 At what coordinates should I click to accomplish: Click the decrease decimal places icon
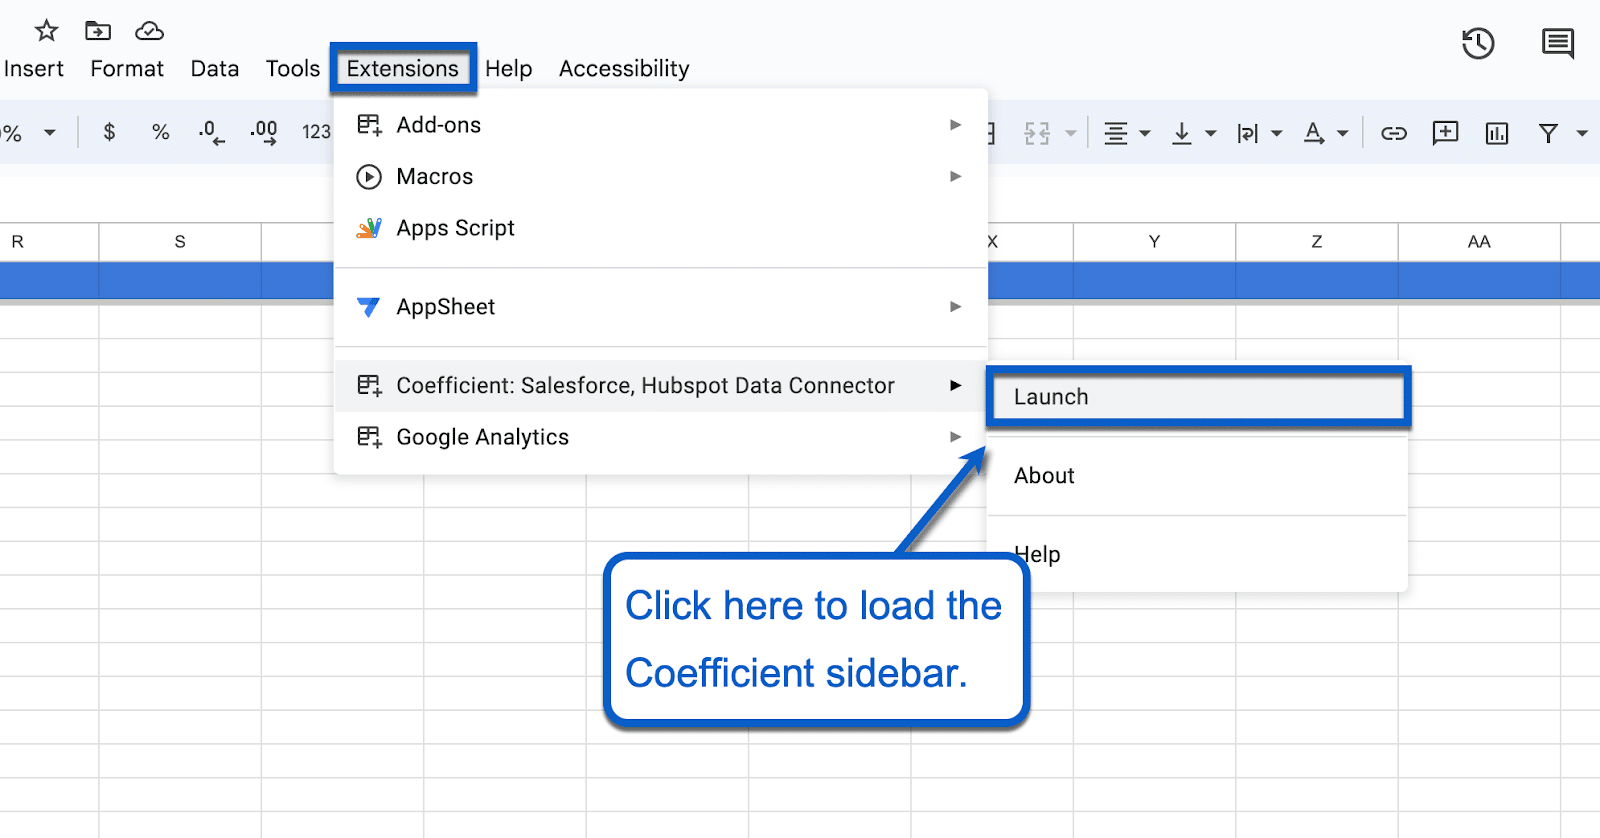click(211, 132)
